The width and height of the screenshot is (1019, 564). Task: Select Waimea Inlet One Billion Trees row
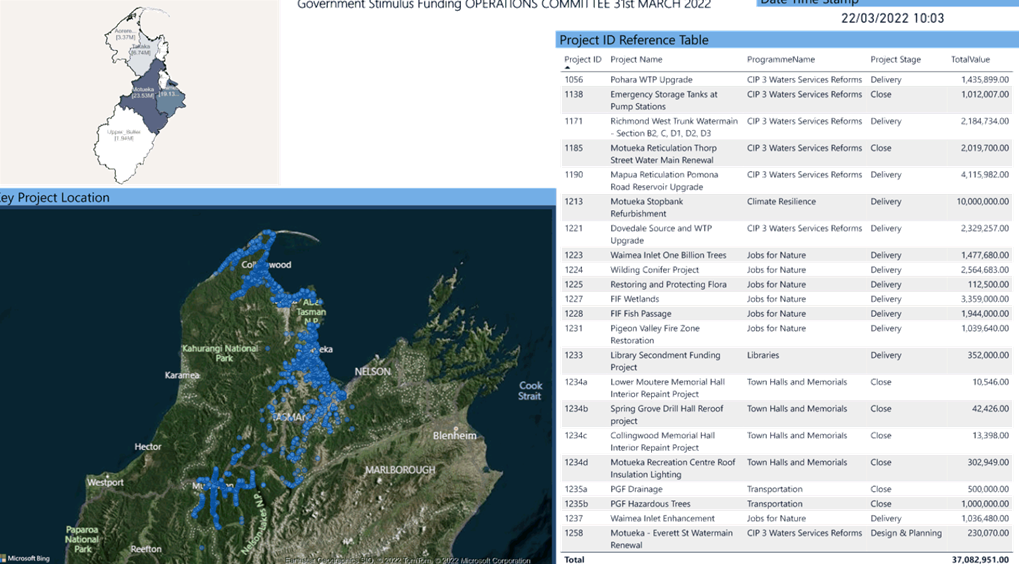(x=786, y=255)
